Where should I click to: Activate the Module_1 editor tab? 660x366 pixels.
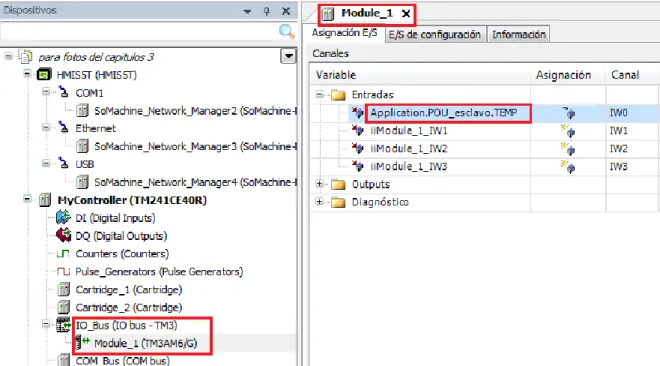(x=367, y=13)
